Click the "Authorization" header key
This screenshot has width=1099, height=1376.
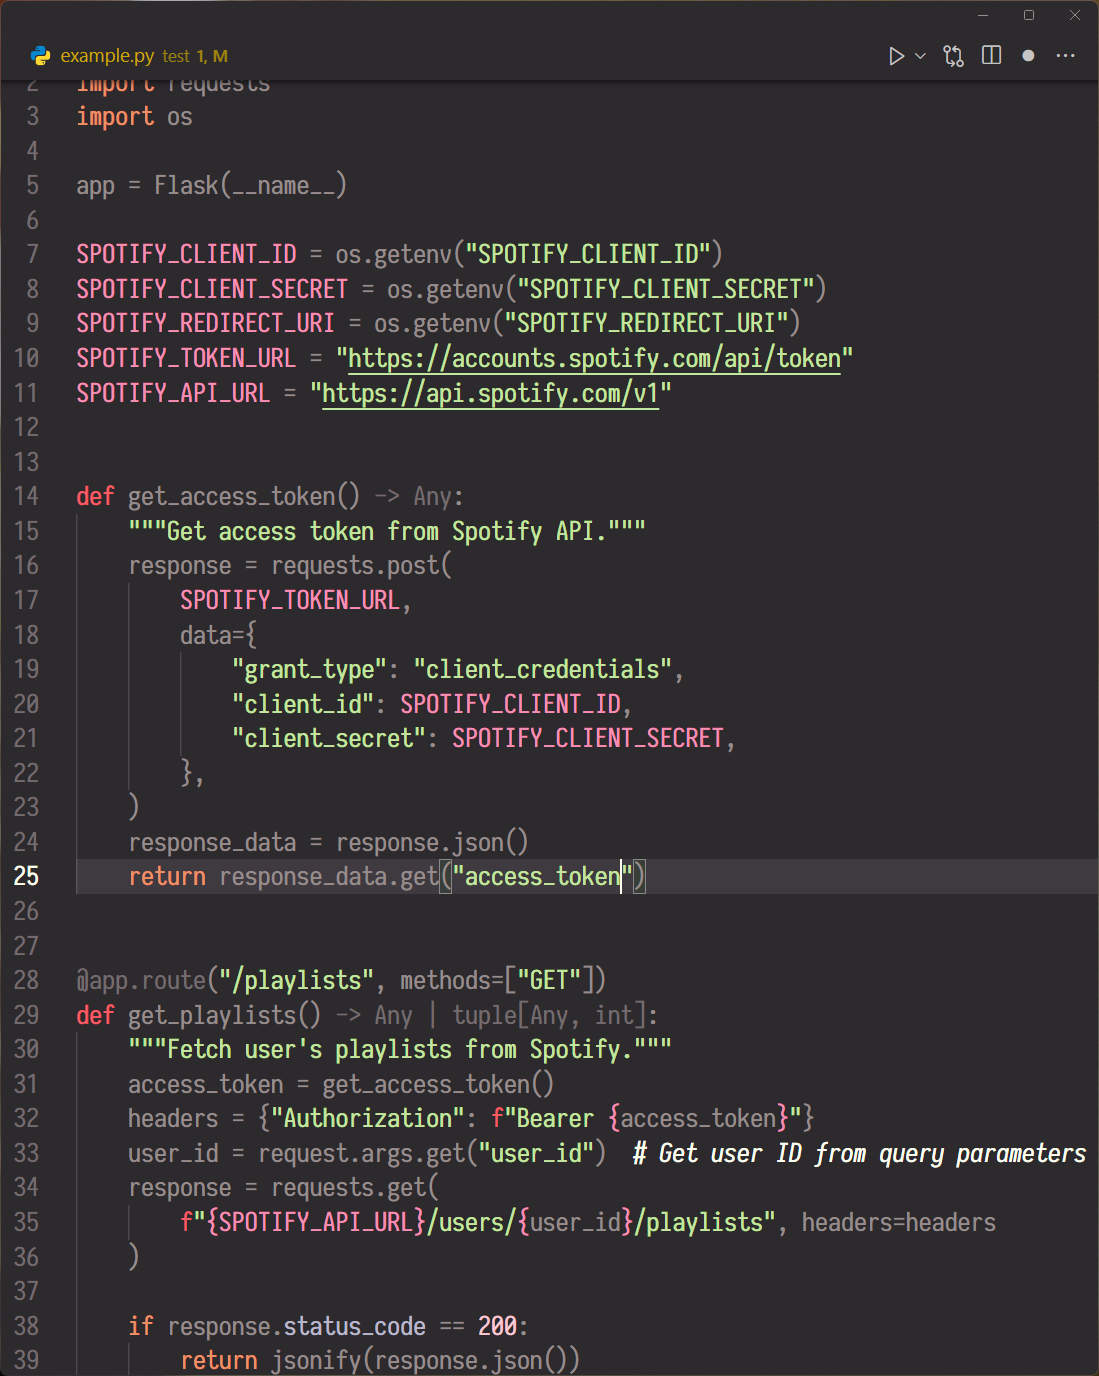(368, 1119)
